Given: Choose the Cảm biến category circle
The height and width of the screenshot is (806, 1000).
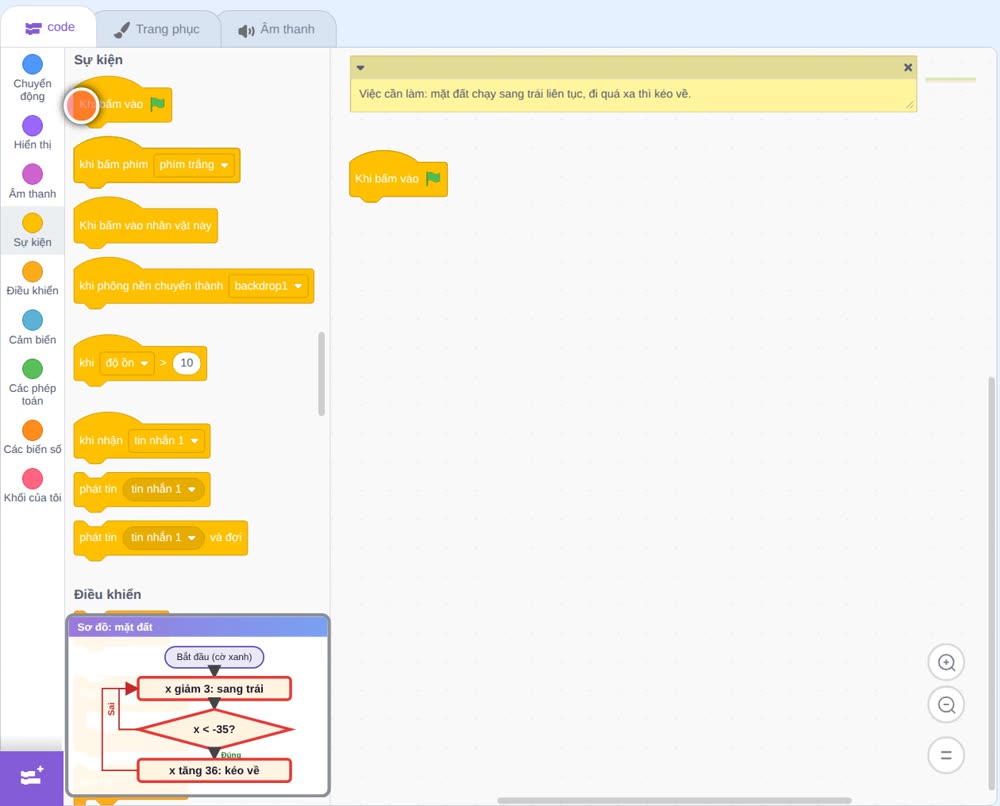Looking at the screenshot, I should [33, 320].
